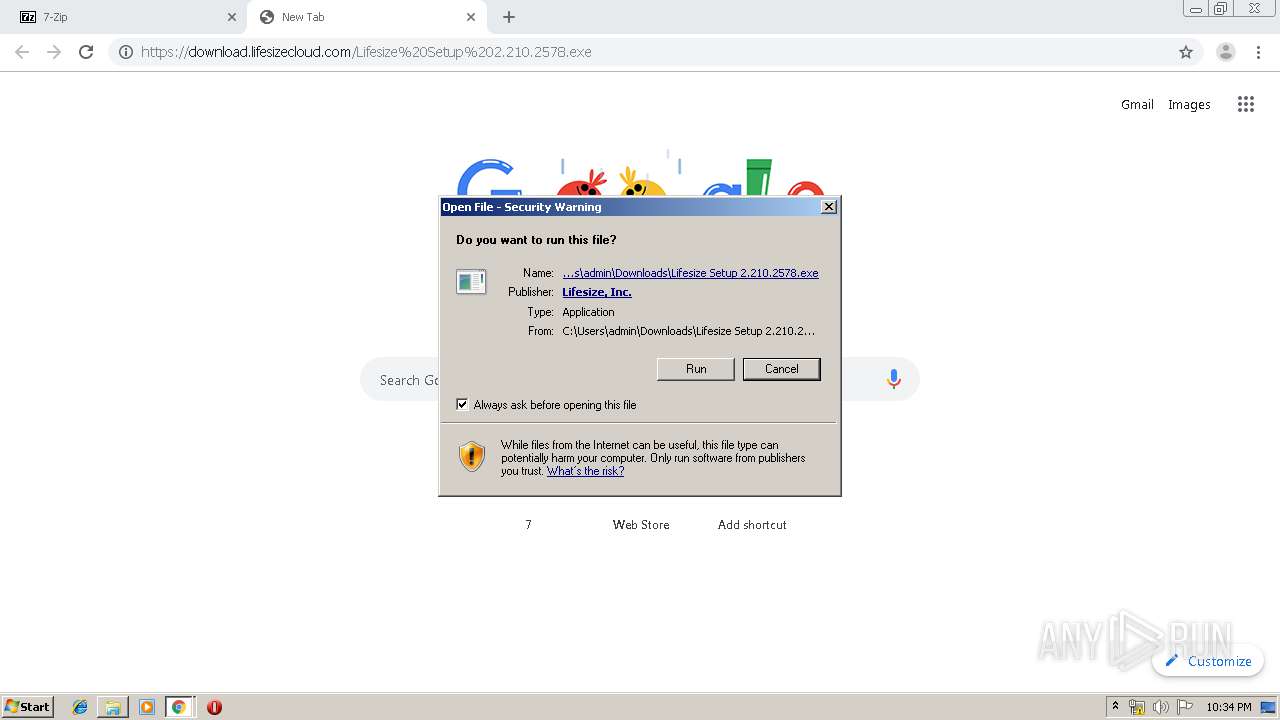Screen dimensions: 1280x720
Task: Click the browser back arrow
Action: (22, 52)
